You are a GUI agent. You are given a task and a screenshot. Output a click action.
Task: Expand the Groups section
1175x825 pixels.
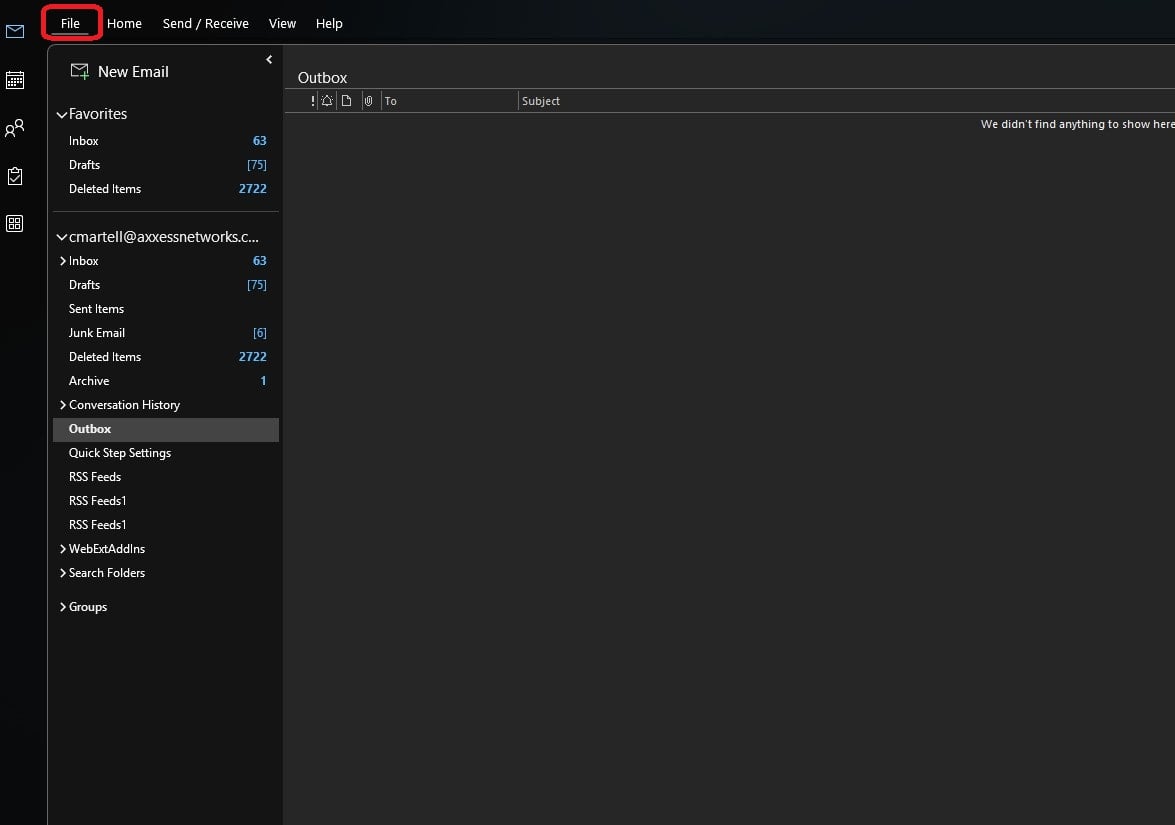coord(63,607)
